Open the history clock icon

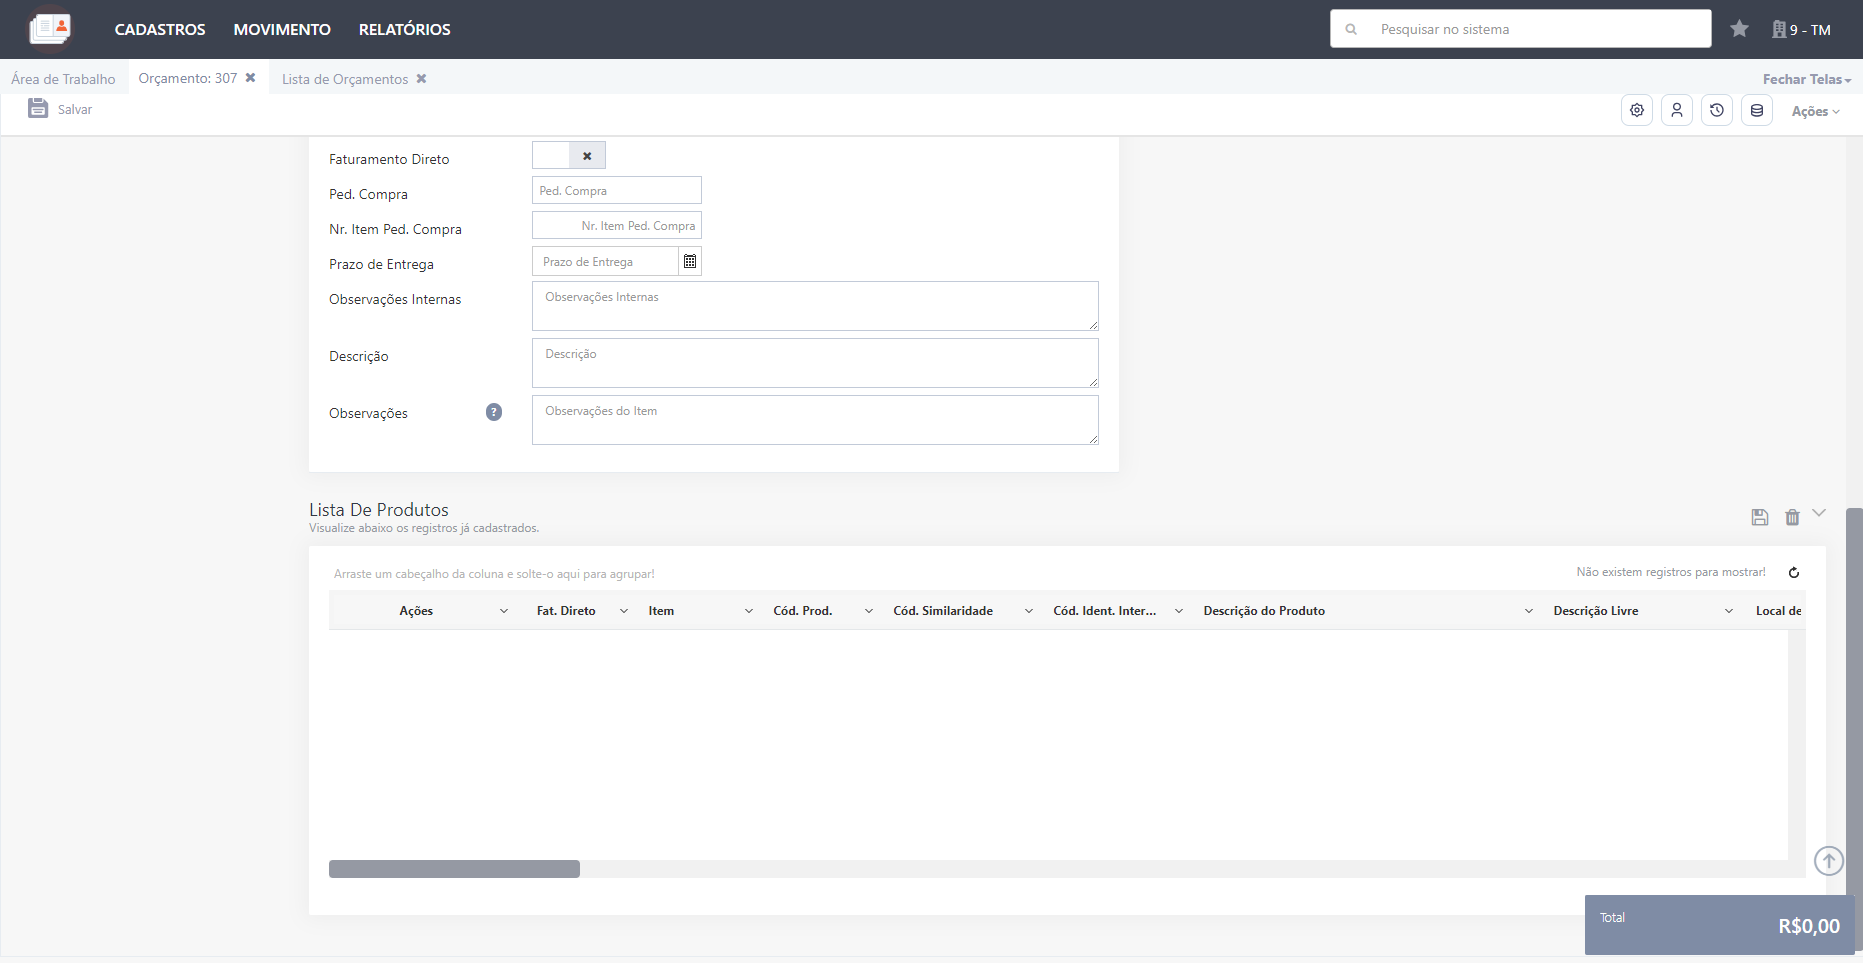[1717, 110]
